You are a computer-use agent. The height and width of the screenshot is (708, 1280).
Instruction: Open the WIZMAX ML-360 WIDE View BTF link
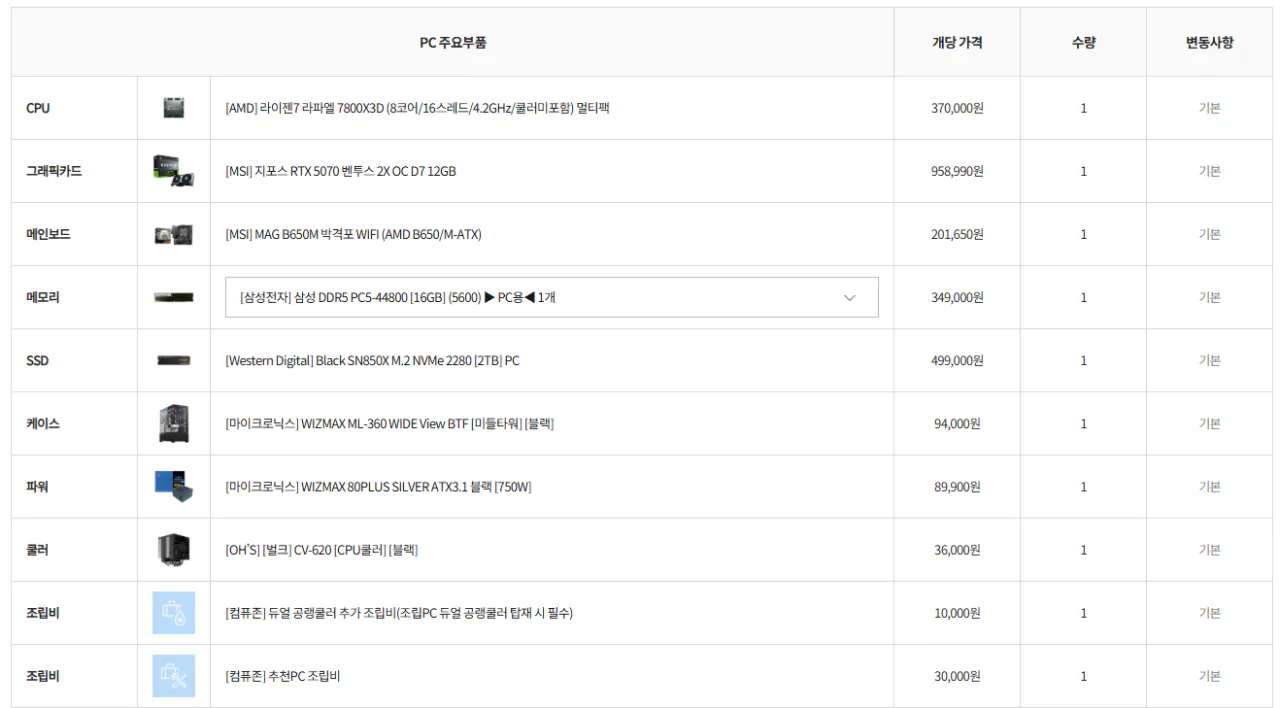(389, 424)
